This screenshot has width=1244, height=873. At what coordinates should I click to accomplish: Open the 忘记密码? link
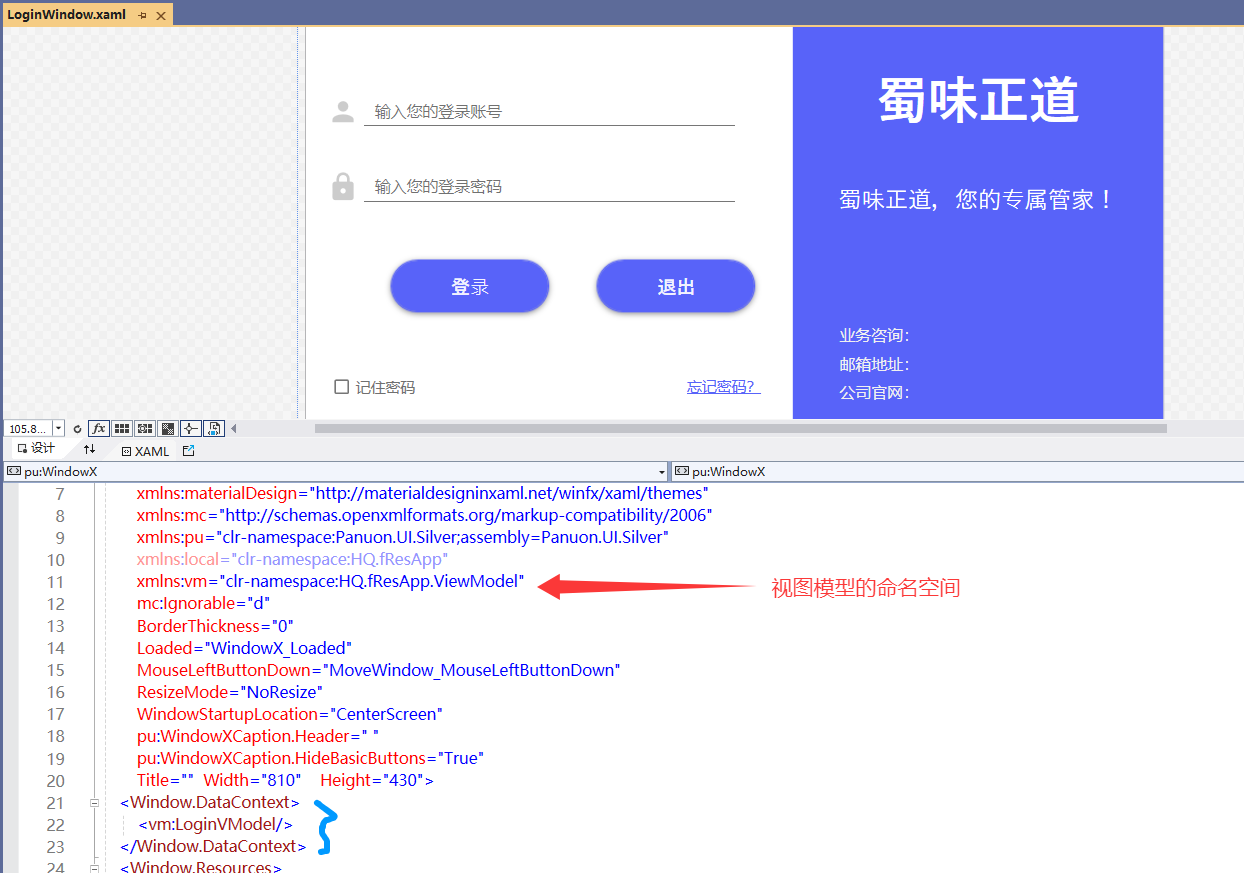[723, 387]
